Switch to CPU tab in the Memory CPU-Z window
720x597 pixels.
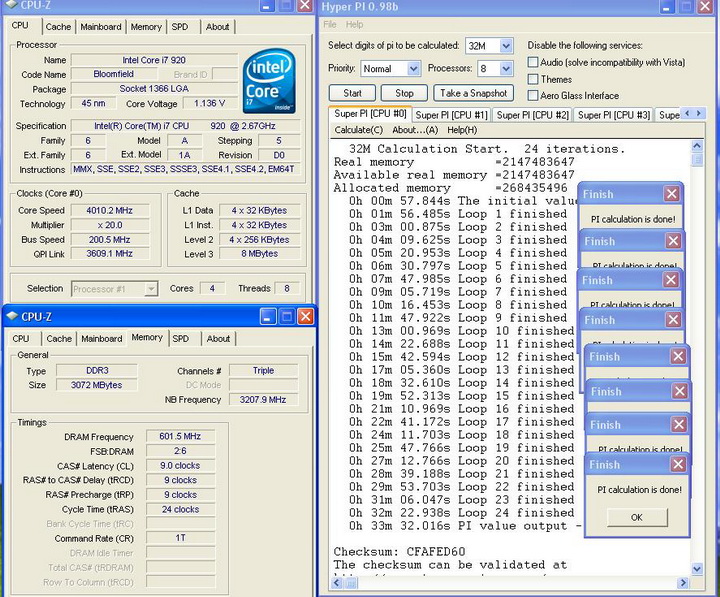click(x=21, y=338)
